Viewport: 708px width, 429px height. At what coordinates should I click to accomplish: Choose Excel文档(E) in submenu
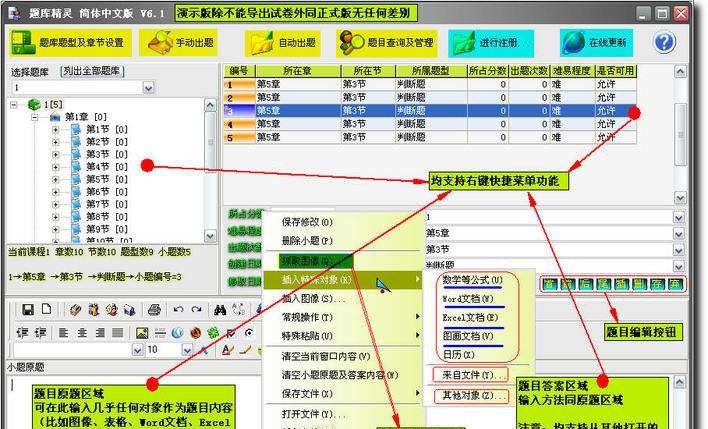coord(470,318)
